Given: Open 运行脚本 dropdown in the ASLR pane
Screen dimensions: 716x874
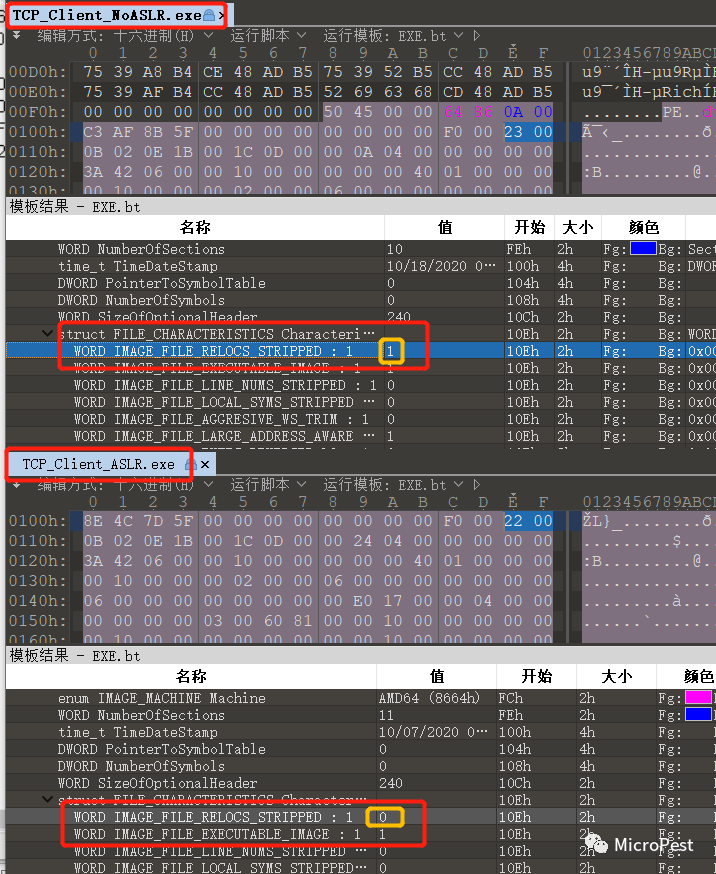Looking at the screenshot, I should (268, 485).
